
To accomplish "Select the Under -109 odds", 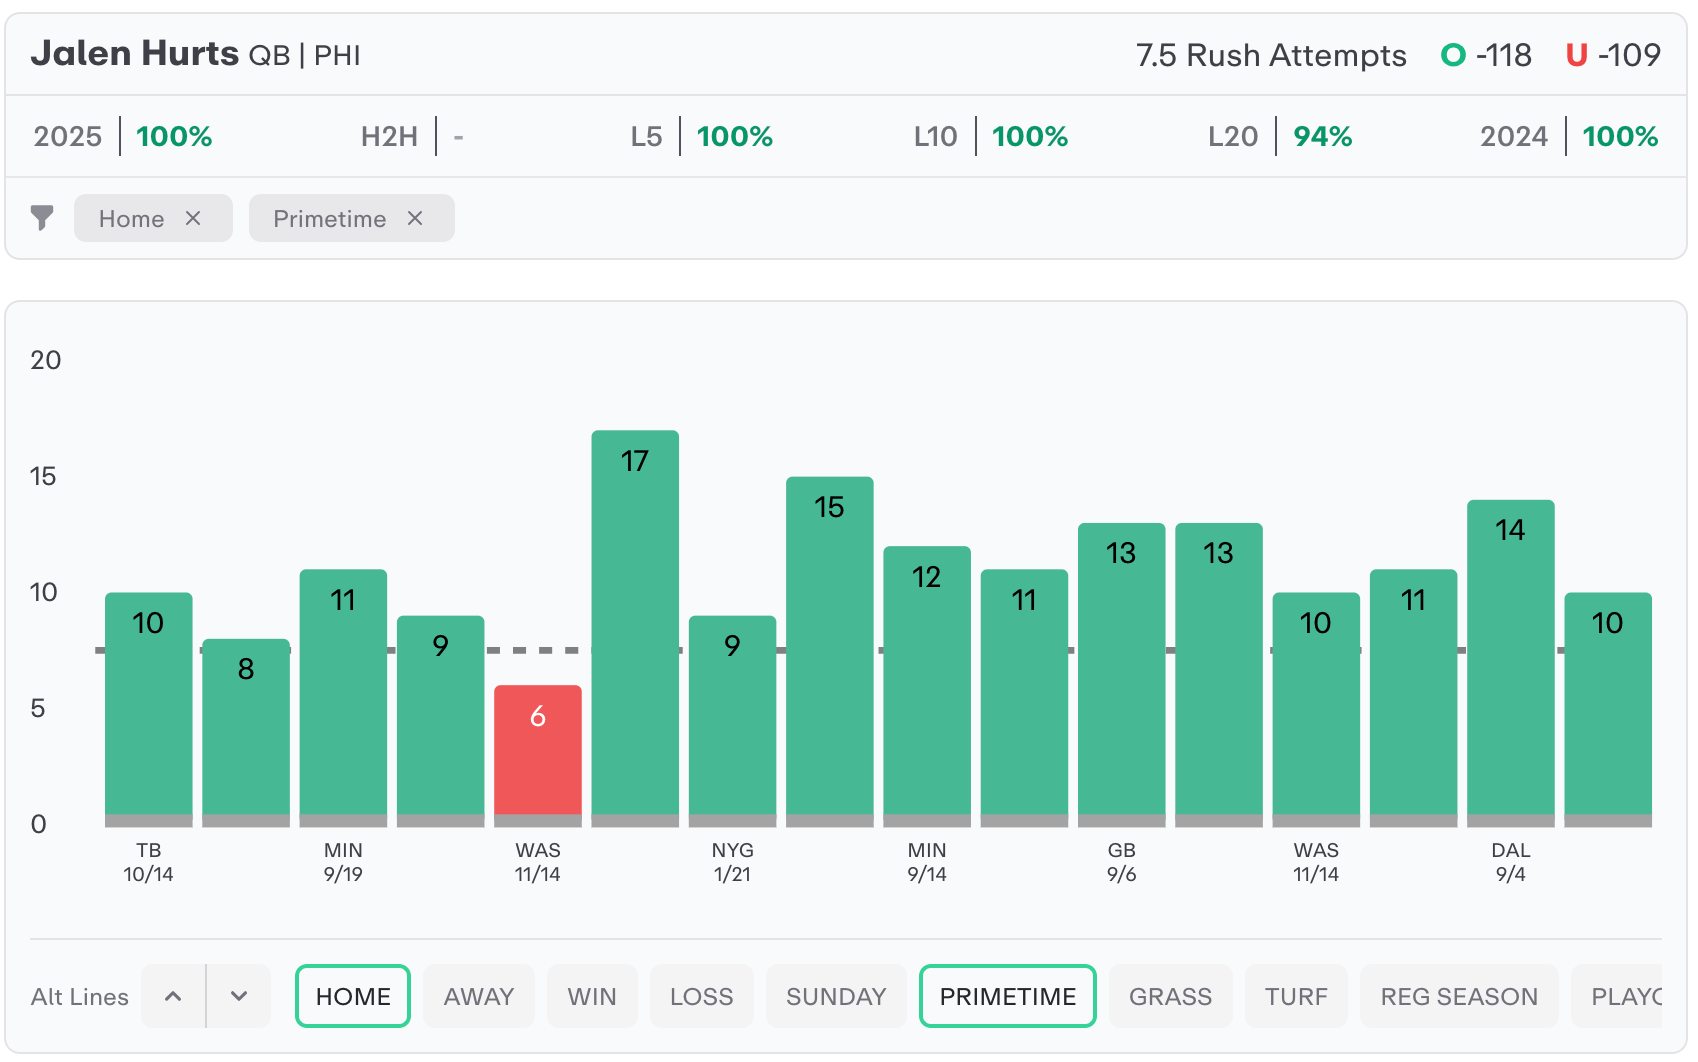I will (1613, 55).
